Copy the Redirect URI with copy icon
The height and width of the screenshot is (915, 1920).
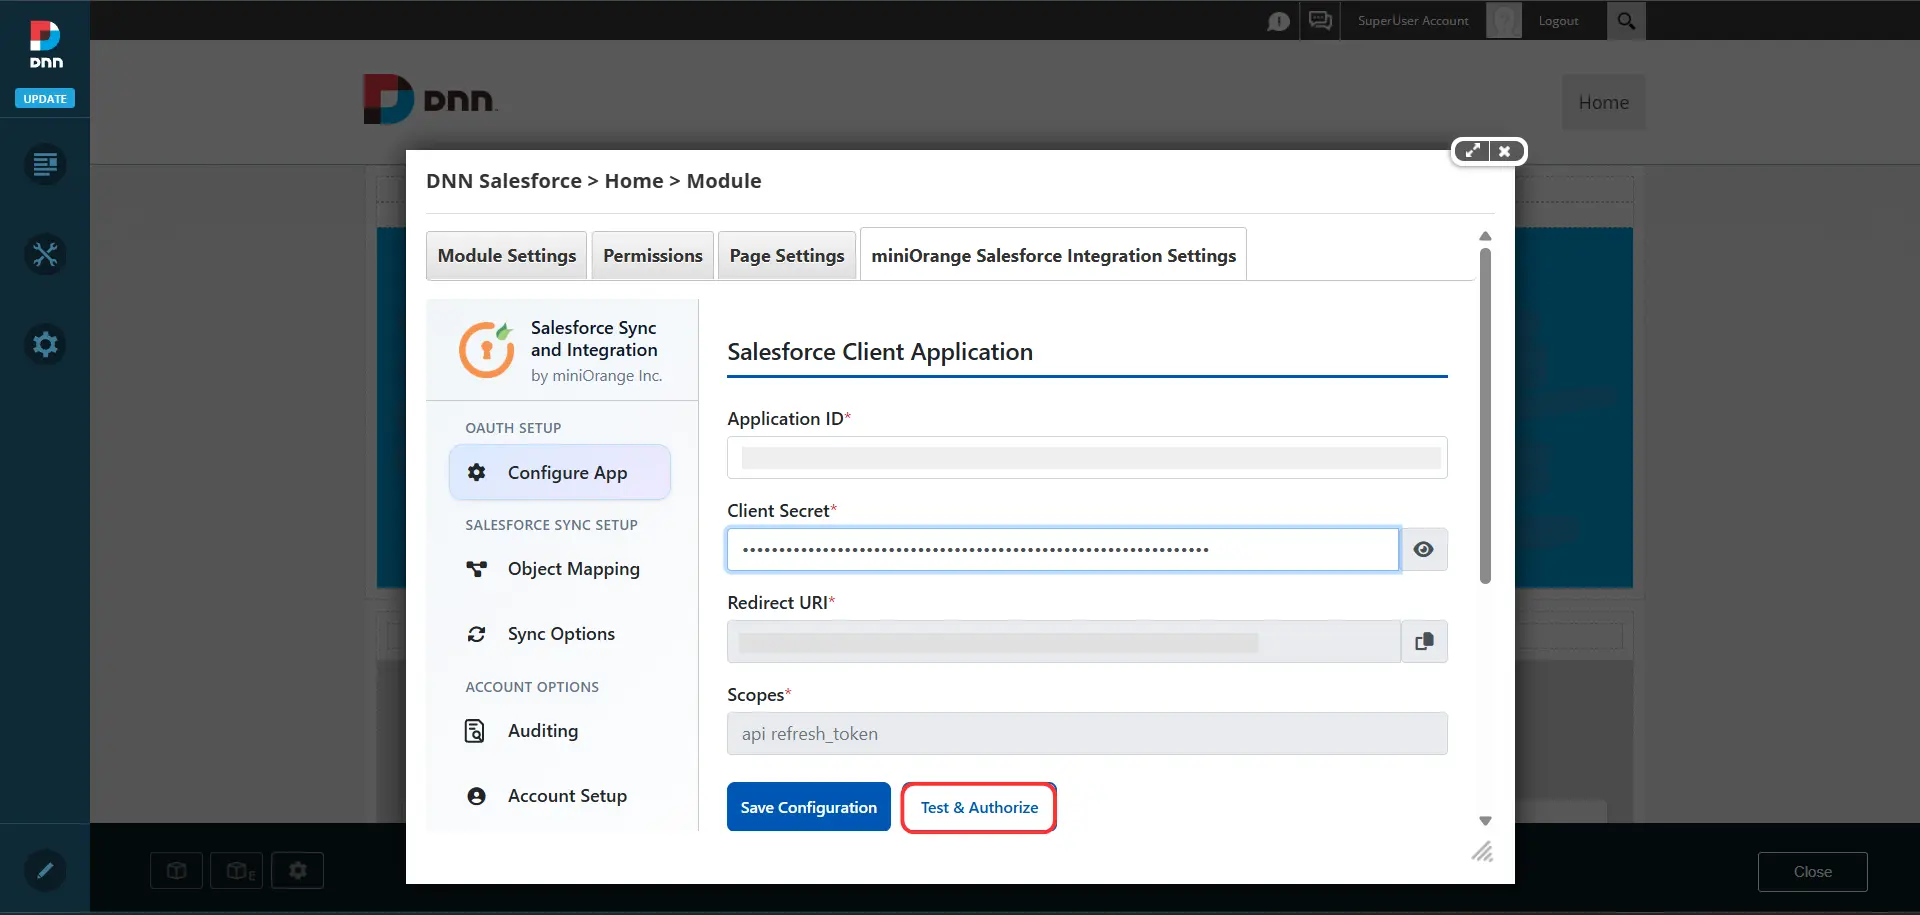click(1425, 641)
